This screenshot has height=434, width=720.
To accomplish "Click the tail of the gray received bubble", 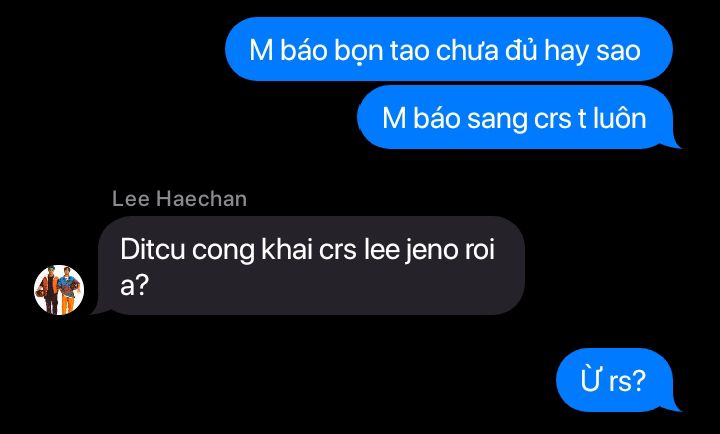I will click(x=98, y=308).
